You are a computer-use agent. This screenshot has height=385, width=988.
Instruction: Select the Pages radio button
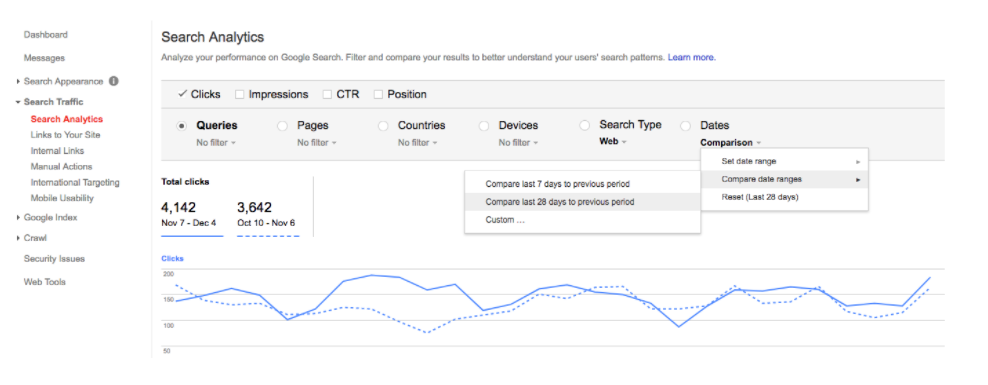click(282, 126)
